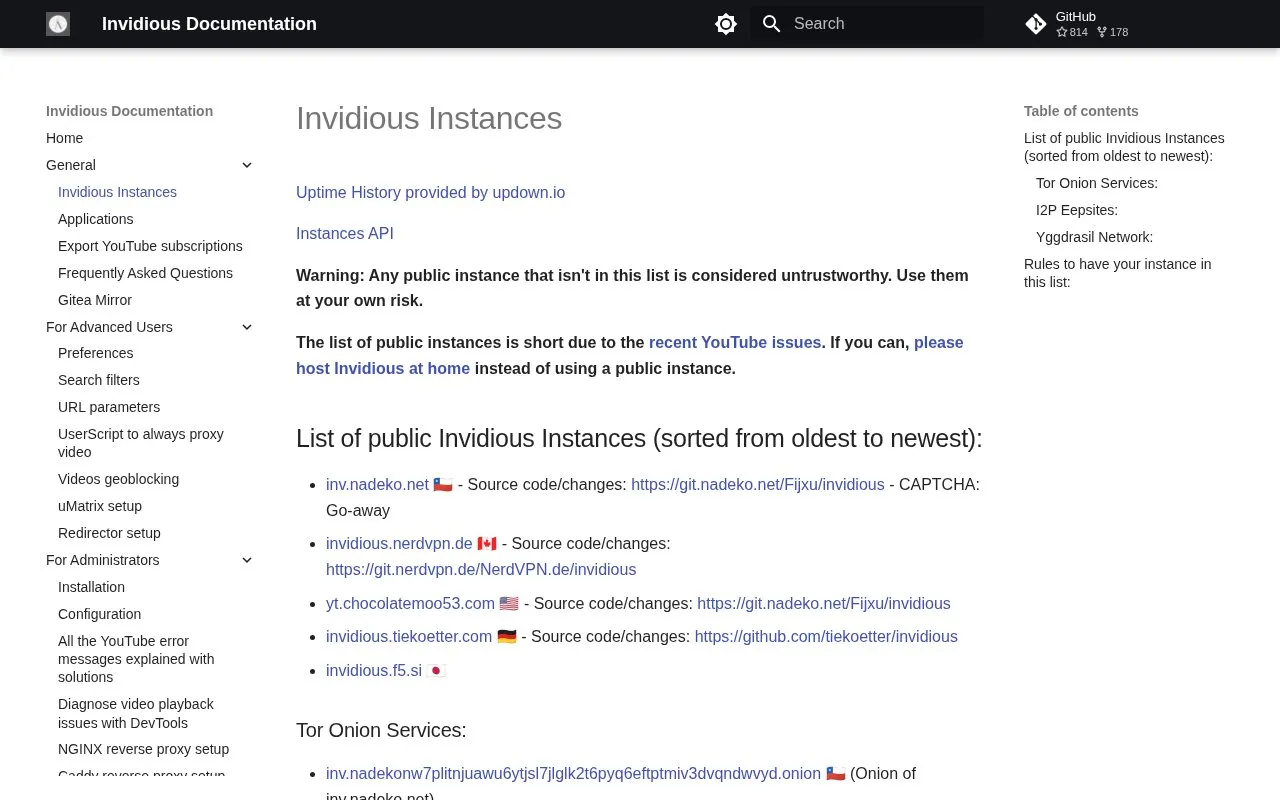Open Home in the sidebar
Image resolution: width=1280 pixels, height=800 pixels.
coord(64,138)
